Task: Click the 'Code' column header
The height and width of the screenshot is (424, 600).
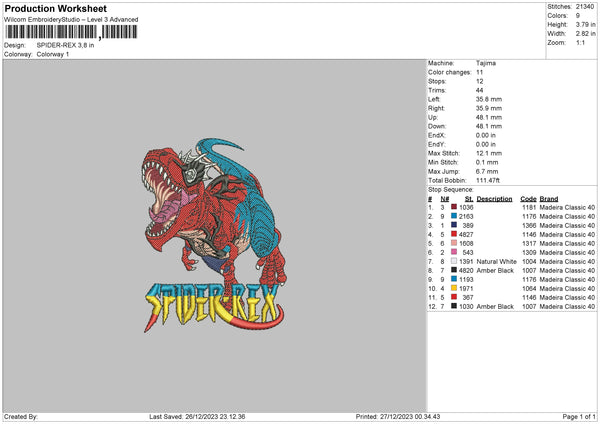Action: [x=528, y=199]
